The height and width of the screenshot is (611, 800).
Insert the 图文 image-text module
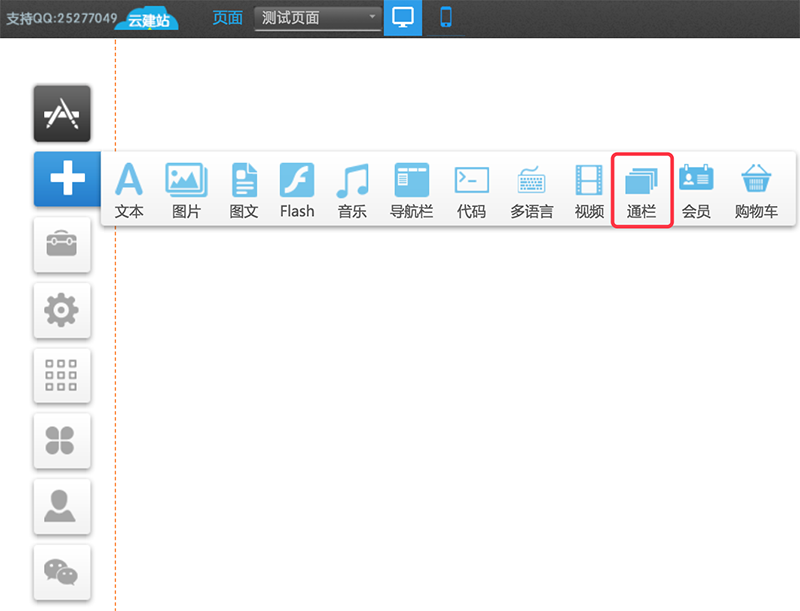pos(244,190)
